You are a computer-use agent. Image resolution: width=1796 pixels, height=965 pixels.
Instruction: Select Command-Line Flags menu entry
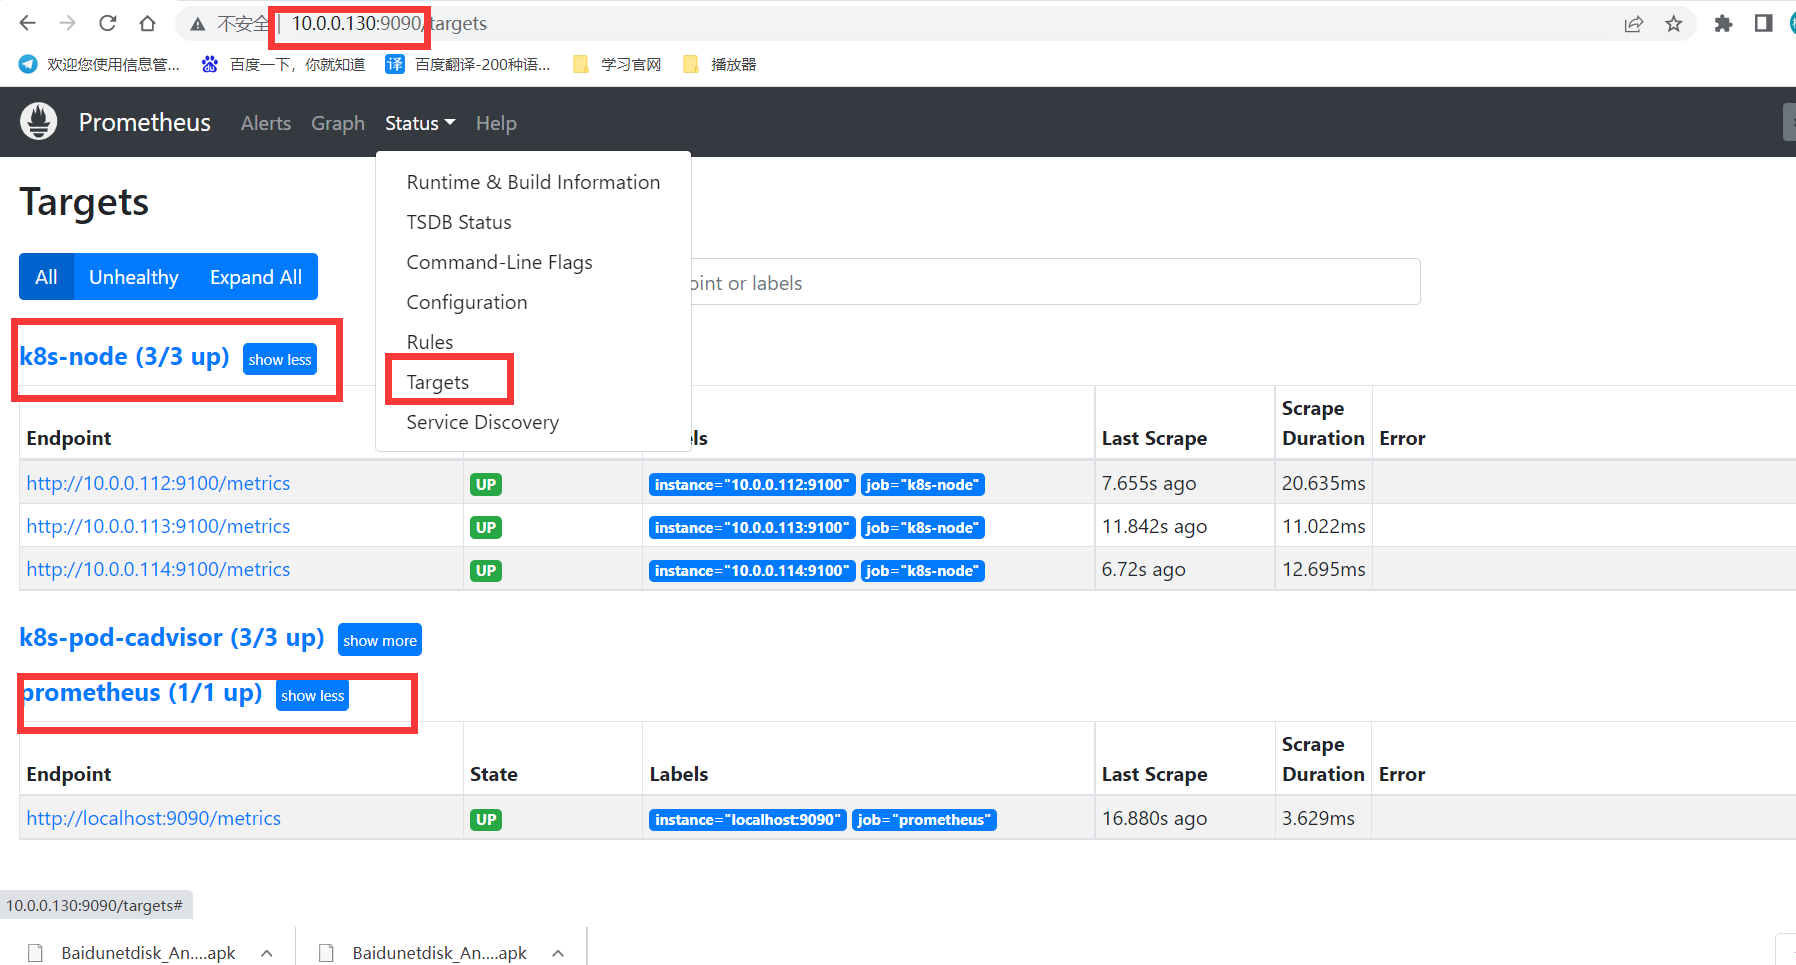click(533, 262)
